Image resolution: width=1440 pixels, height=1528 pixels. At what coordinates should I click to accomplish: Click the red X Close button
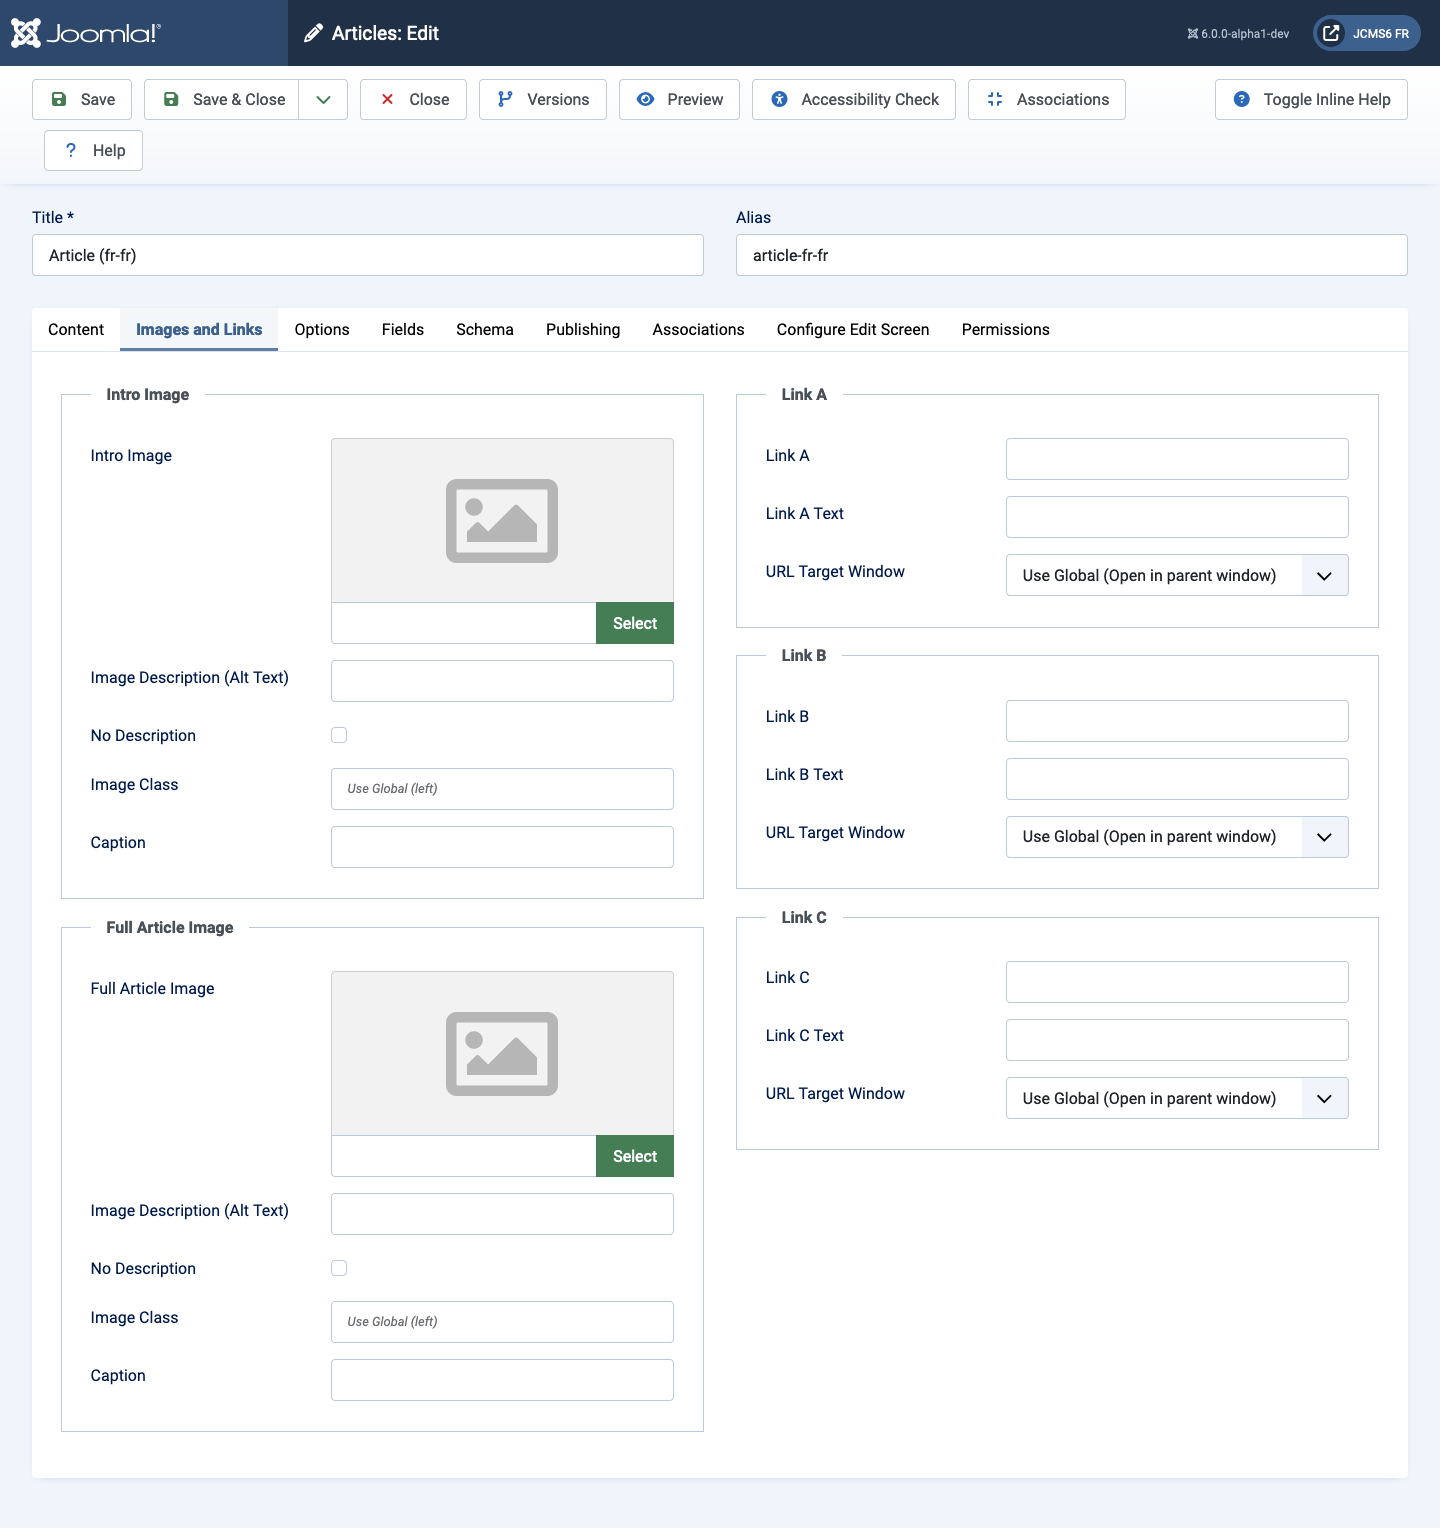tap(413, 99)
